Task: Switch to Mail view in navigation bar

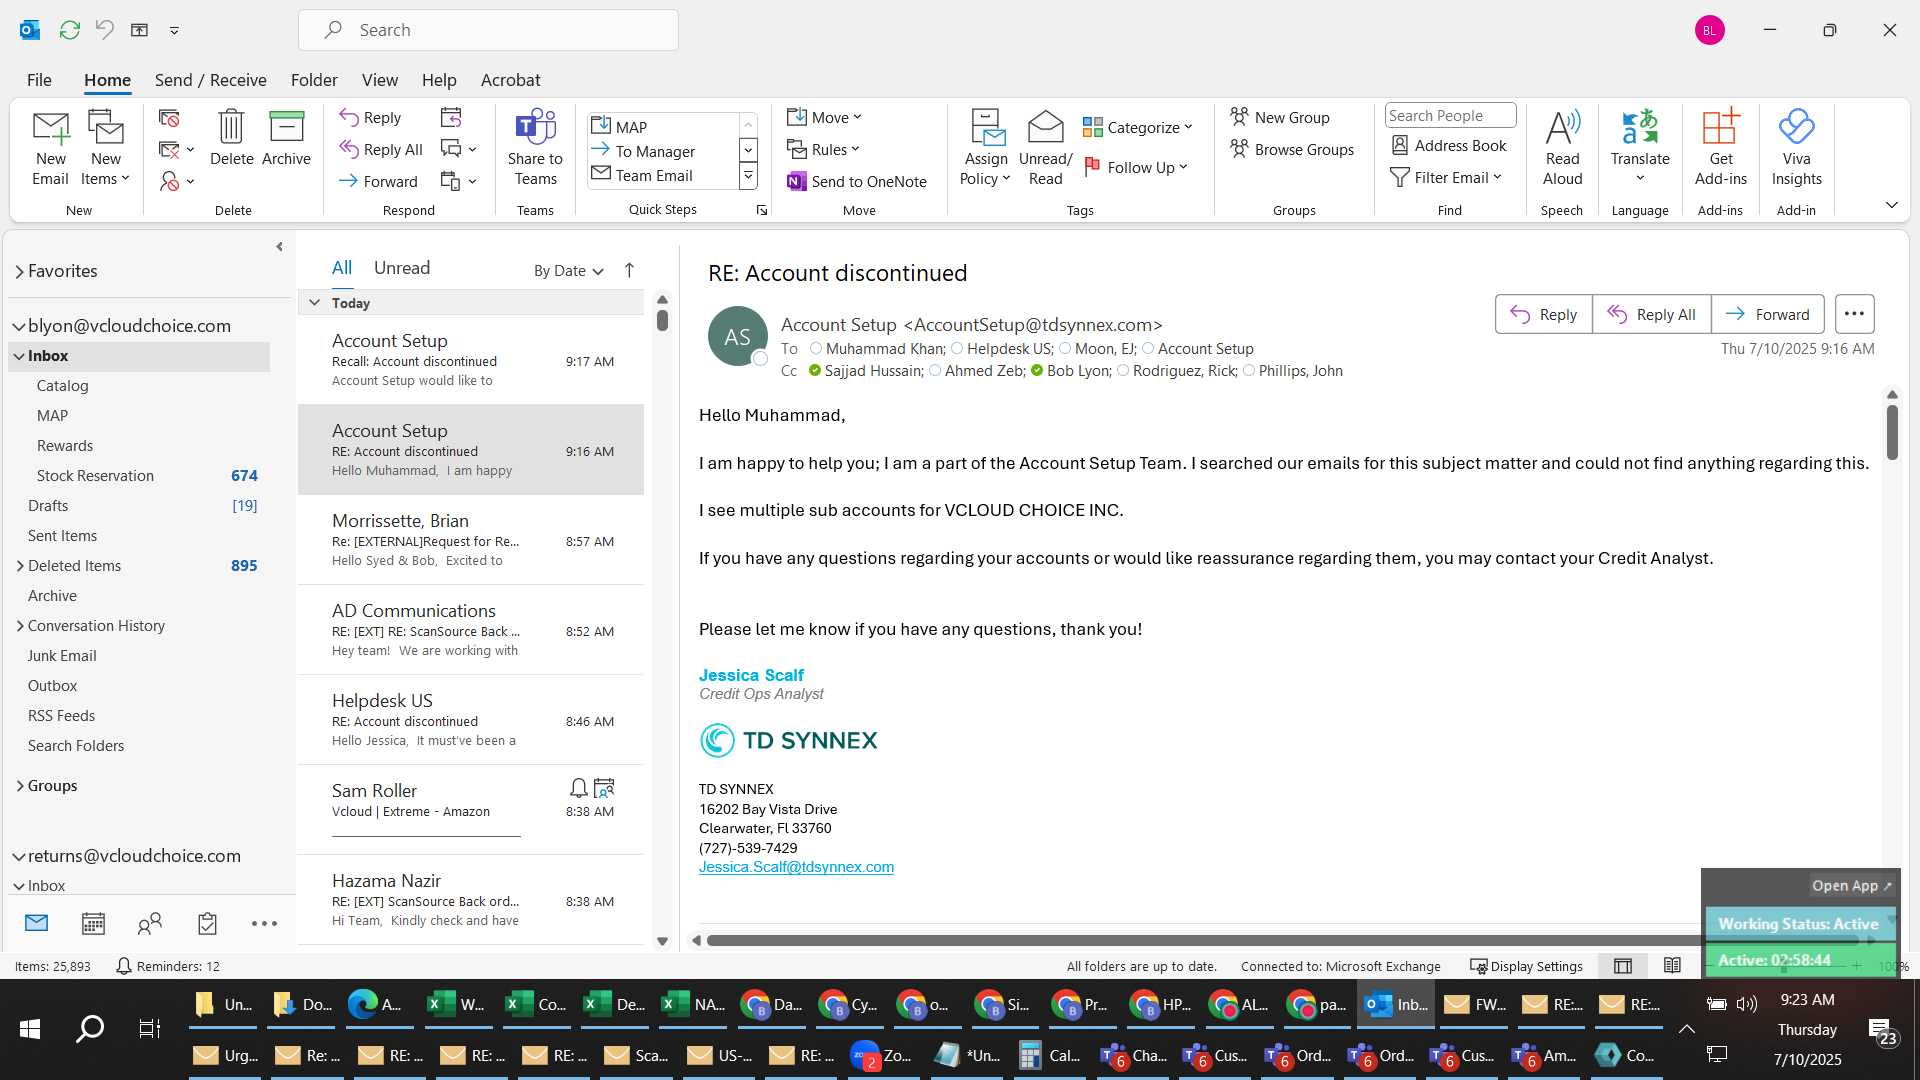Action: (x=36, y=923)
